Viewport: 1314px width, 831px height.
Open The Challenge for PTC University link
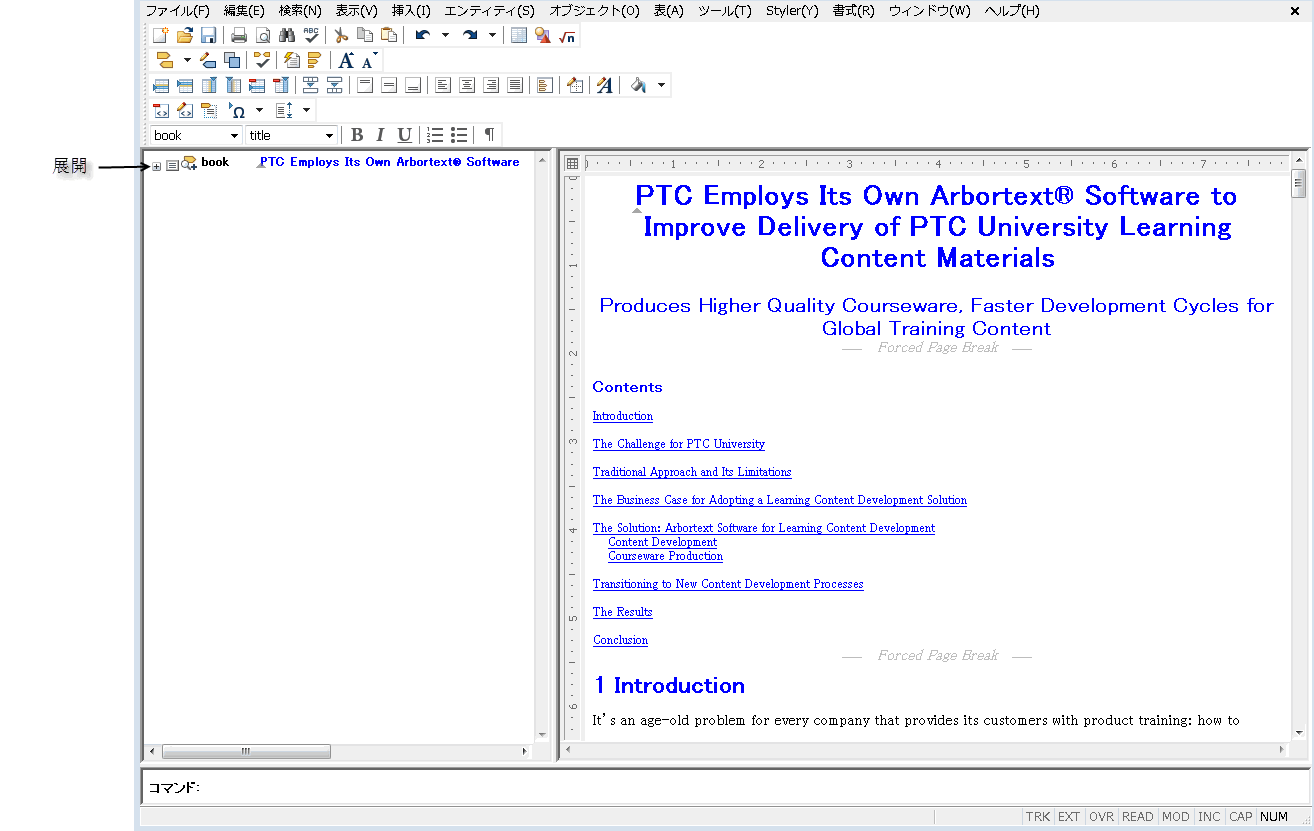[678, 444]
